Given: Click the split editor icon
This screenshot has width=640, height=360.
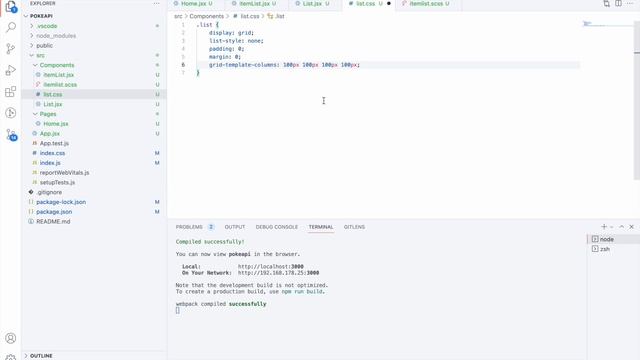Looking at the screenshot, I should tap(618, 4).
